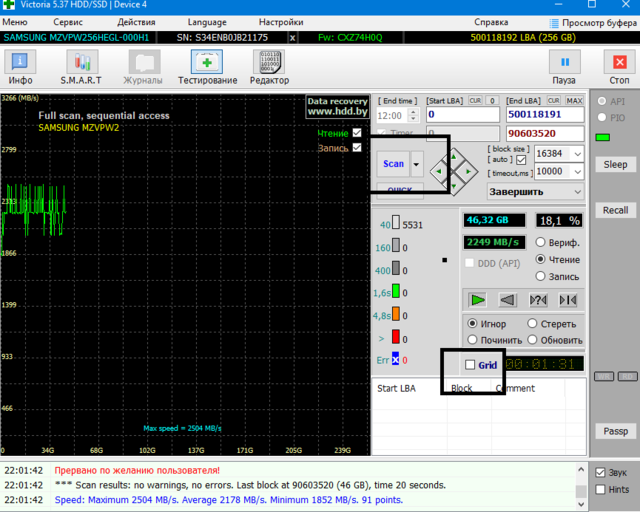Select the Вериф. radio button
Image resolution: width=640 pixels, height=512 pixels.
541,242
